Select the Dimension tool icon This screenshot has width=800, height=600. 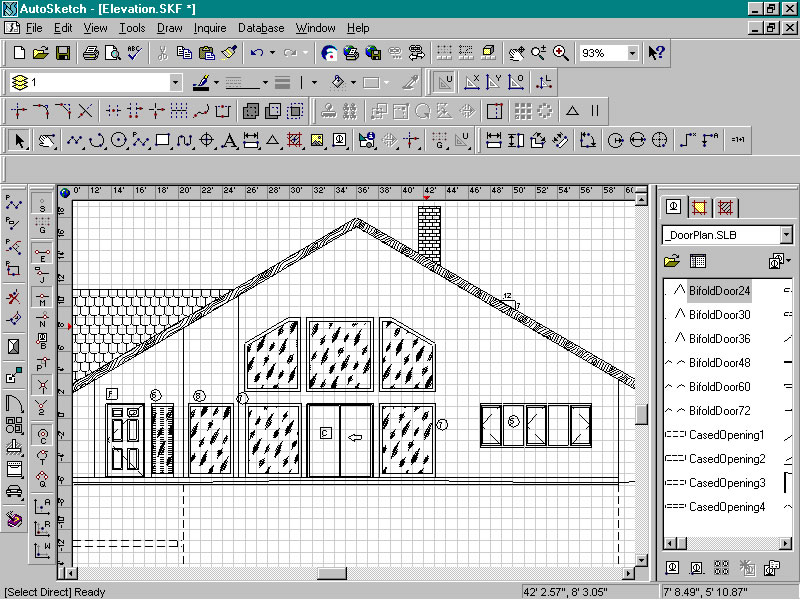point(251,140)
